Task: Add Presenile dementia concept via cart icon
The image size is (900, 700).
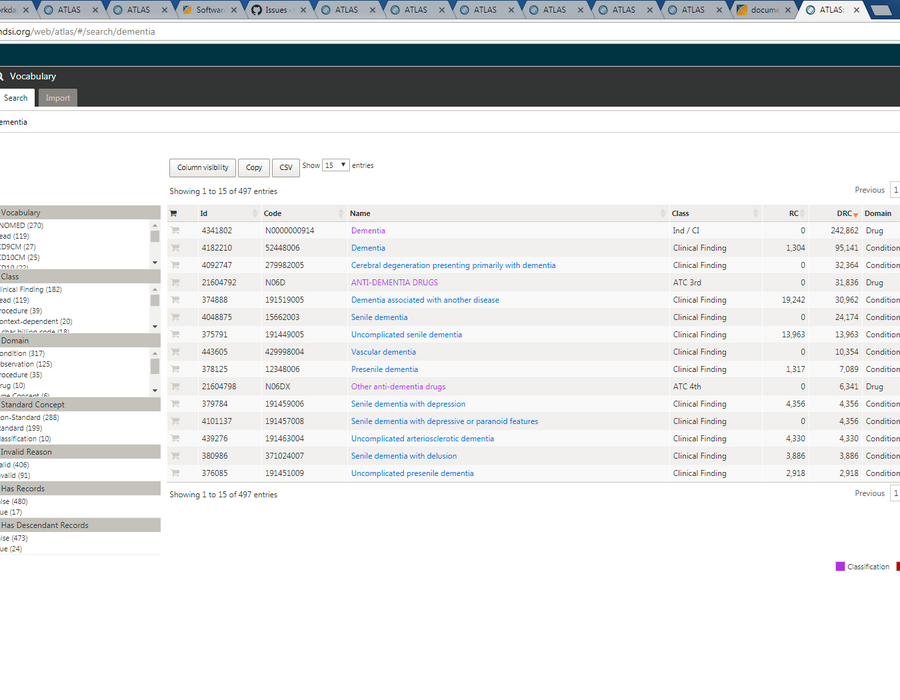Action: 175,369
